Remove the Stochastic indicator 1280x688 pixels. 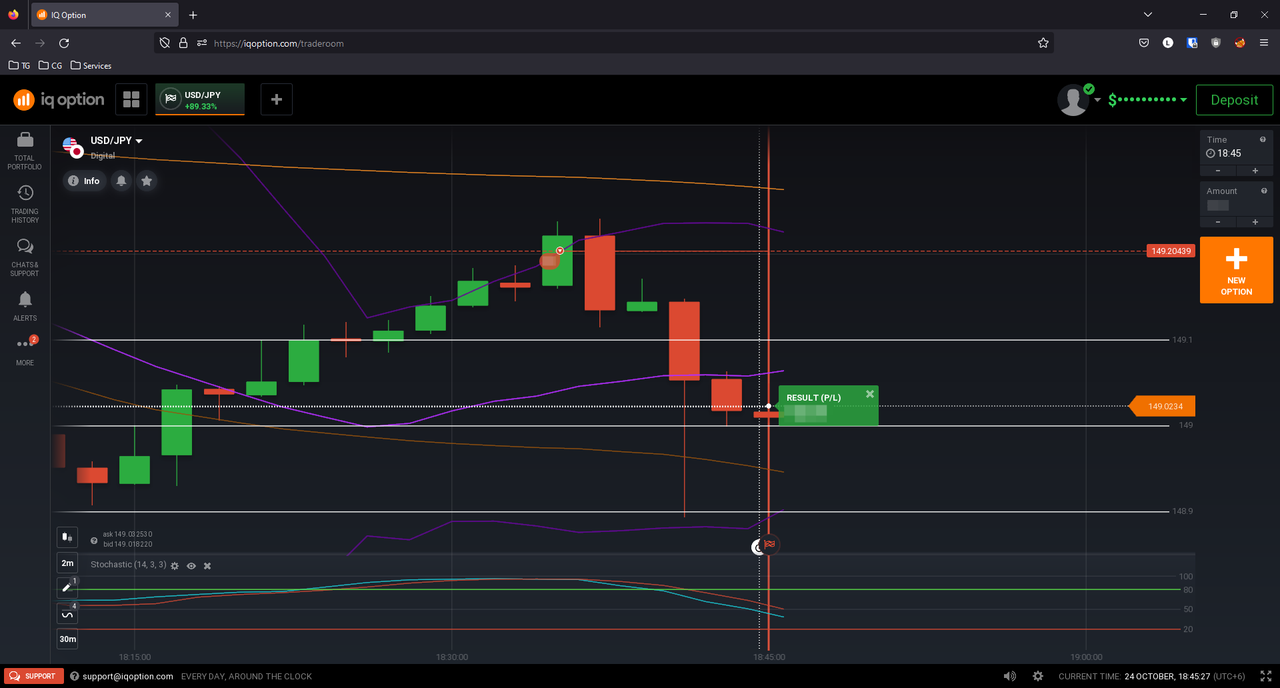coord(207,566)
